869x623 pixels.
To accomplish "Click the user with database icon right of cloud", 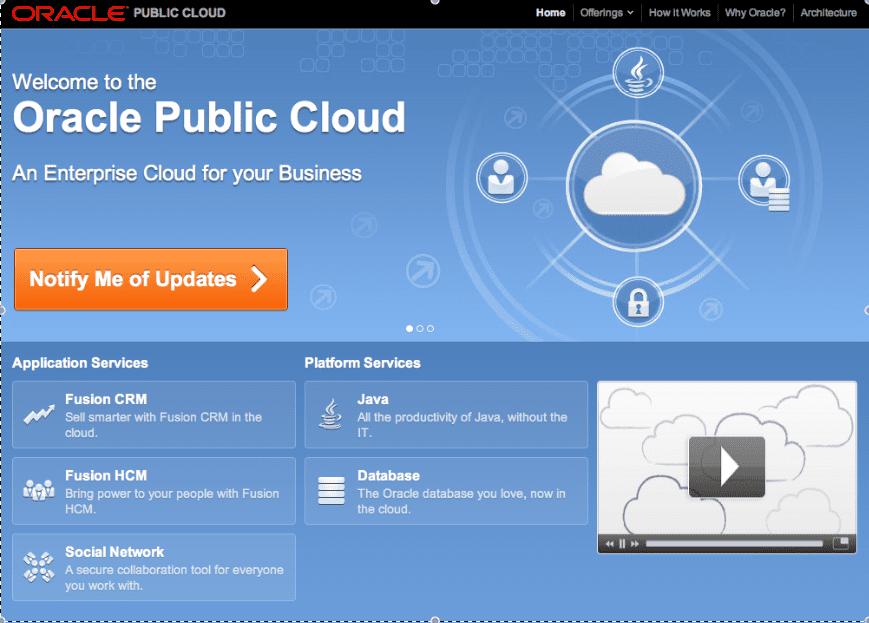I will (765, 182).
